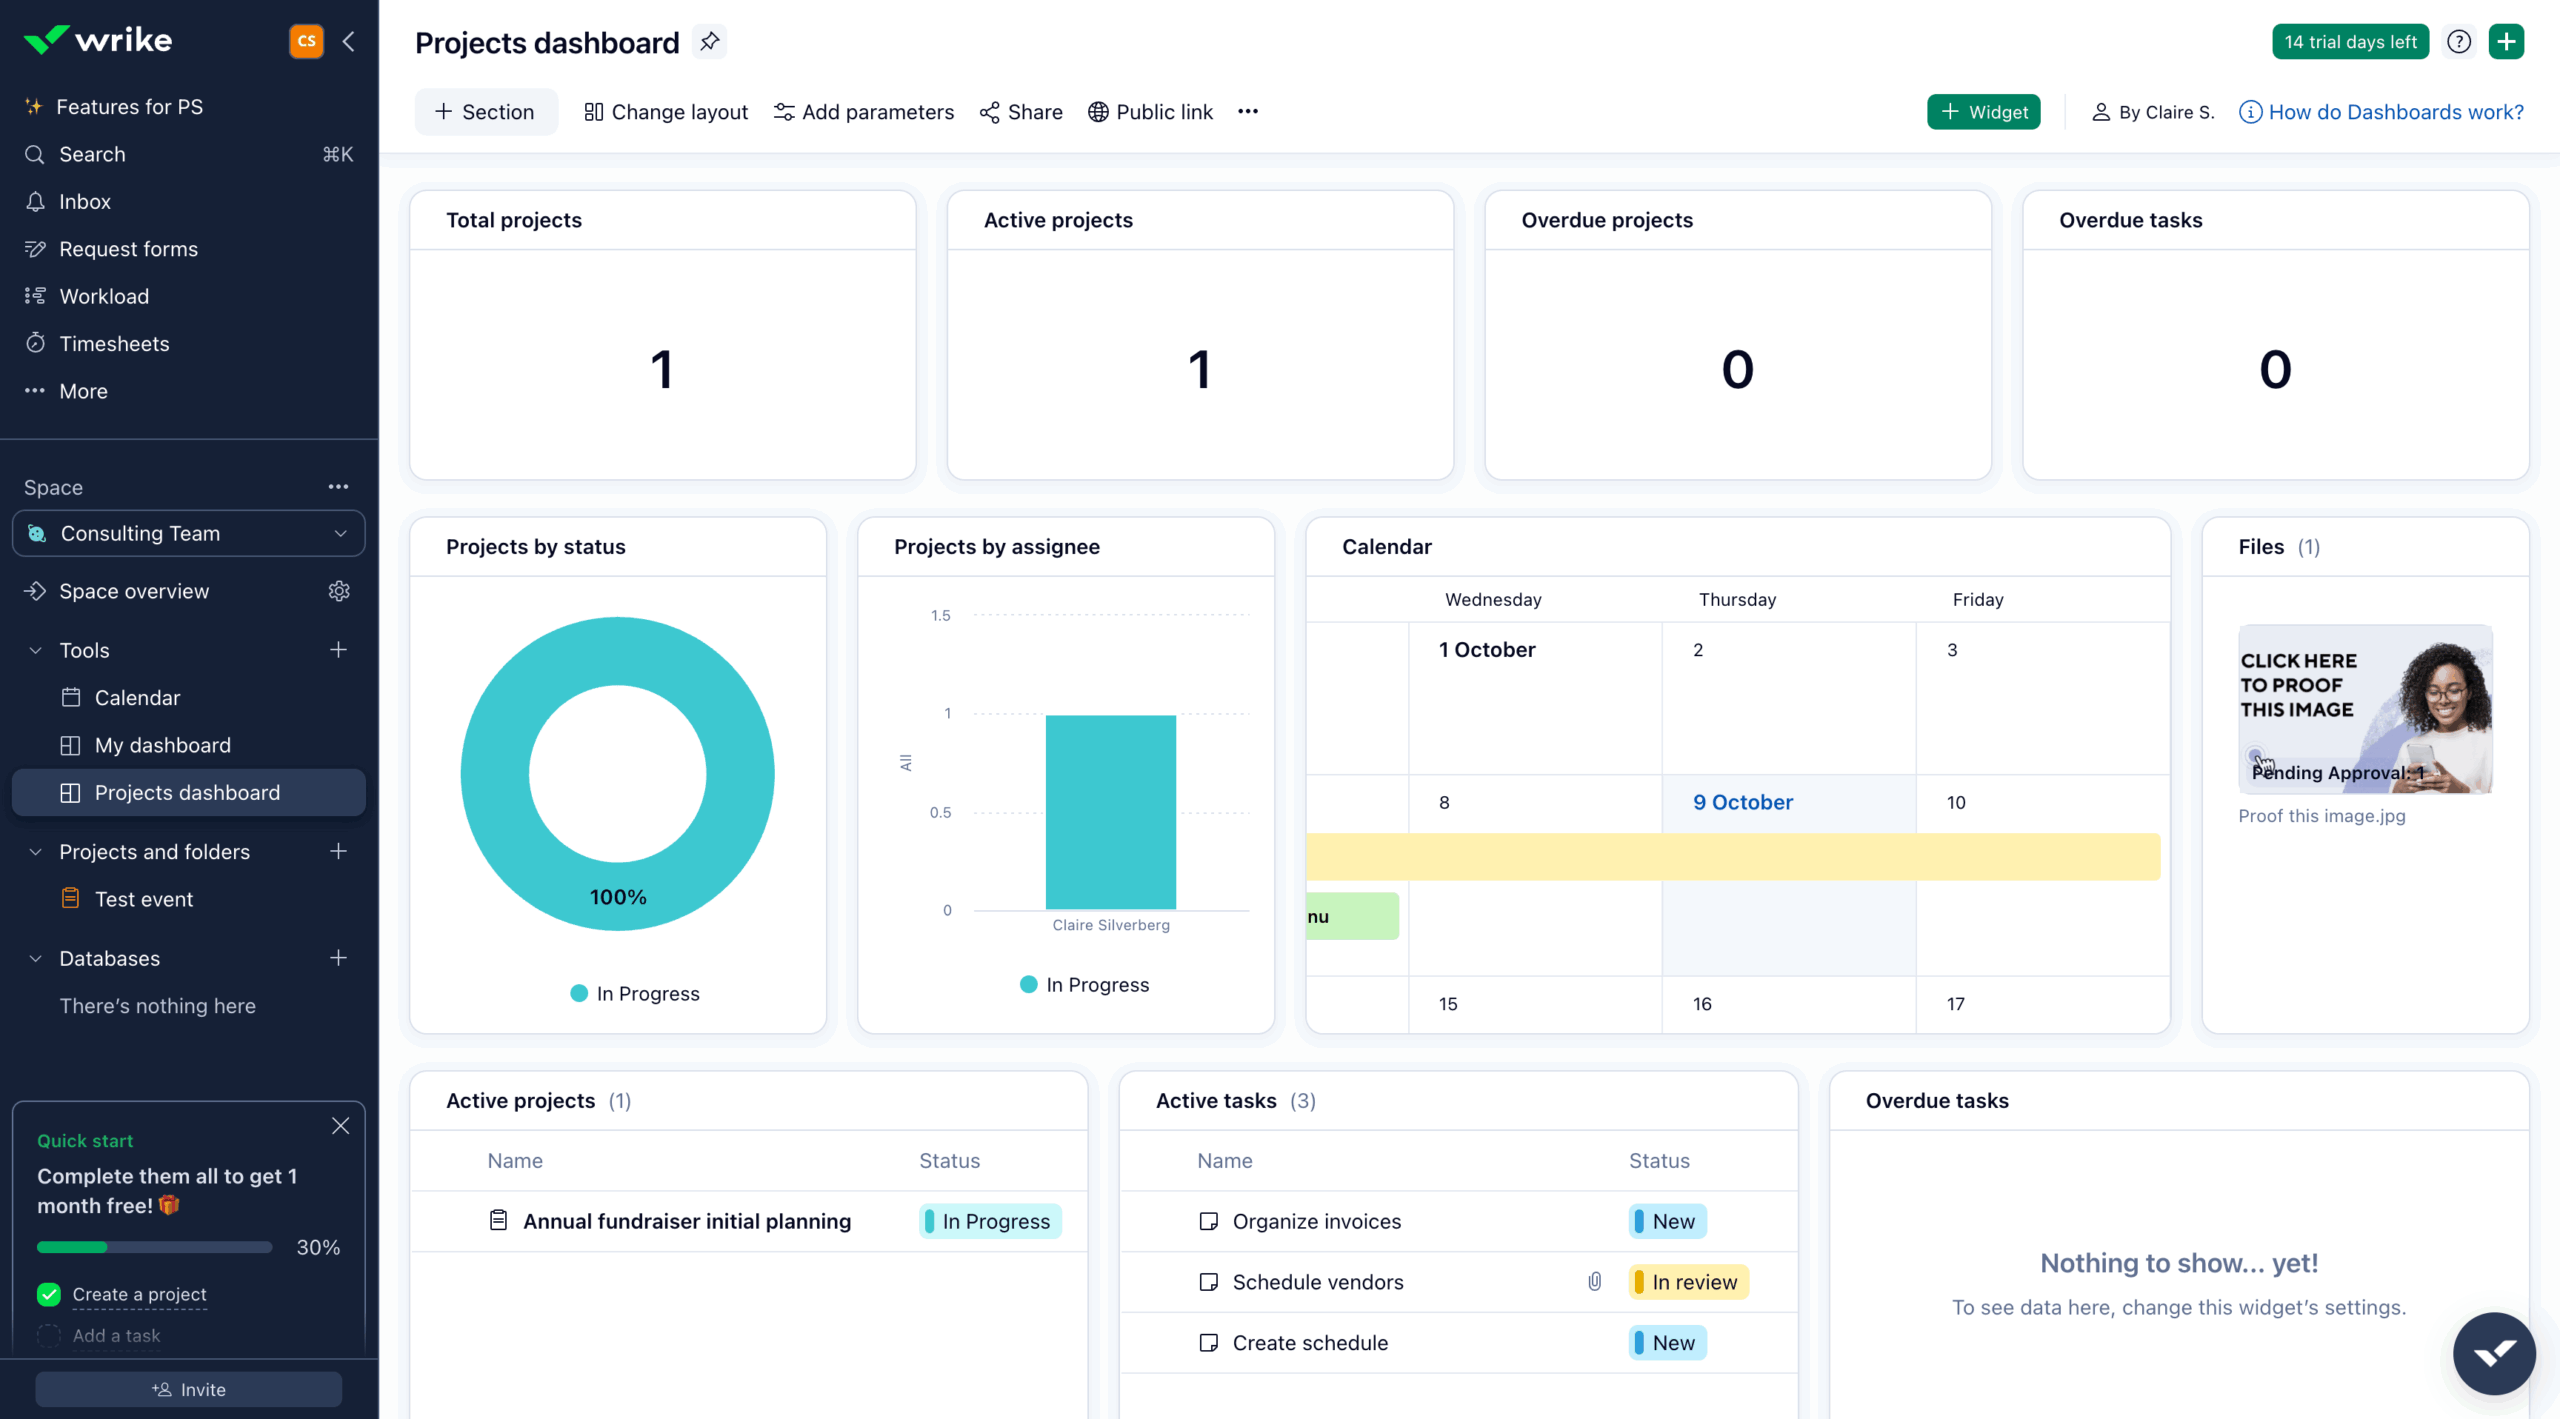Open the Workload view icon
The width and height of the screenshot is (2560, 1419).
34,296
